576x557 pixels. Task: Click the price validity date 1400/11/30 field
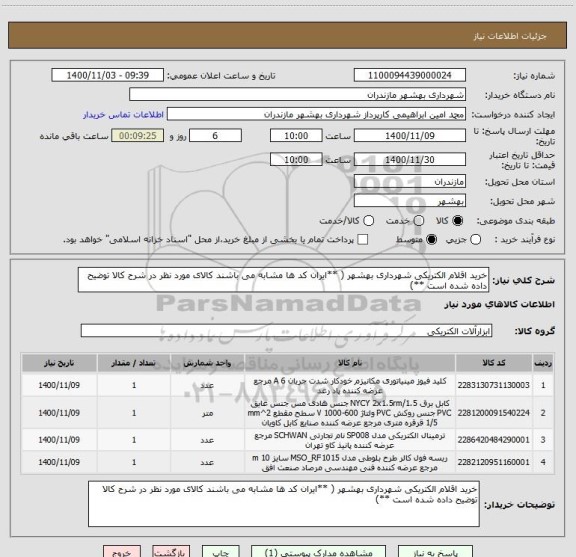[x=410, y=159]
